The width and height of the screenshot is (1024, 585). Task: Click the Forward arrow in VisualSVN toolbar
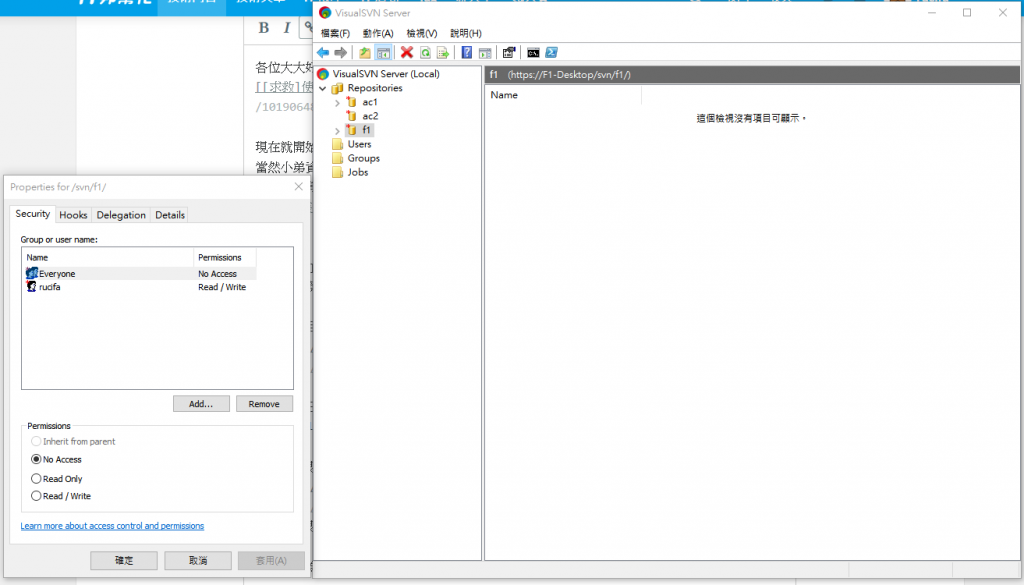coord(340,53)
